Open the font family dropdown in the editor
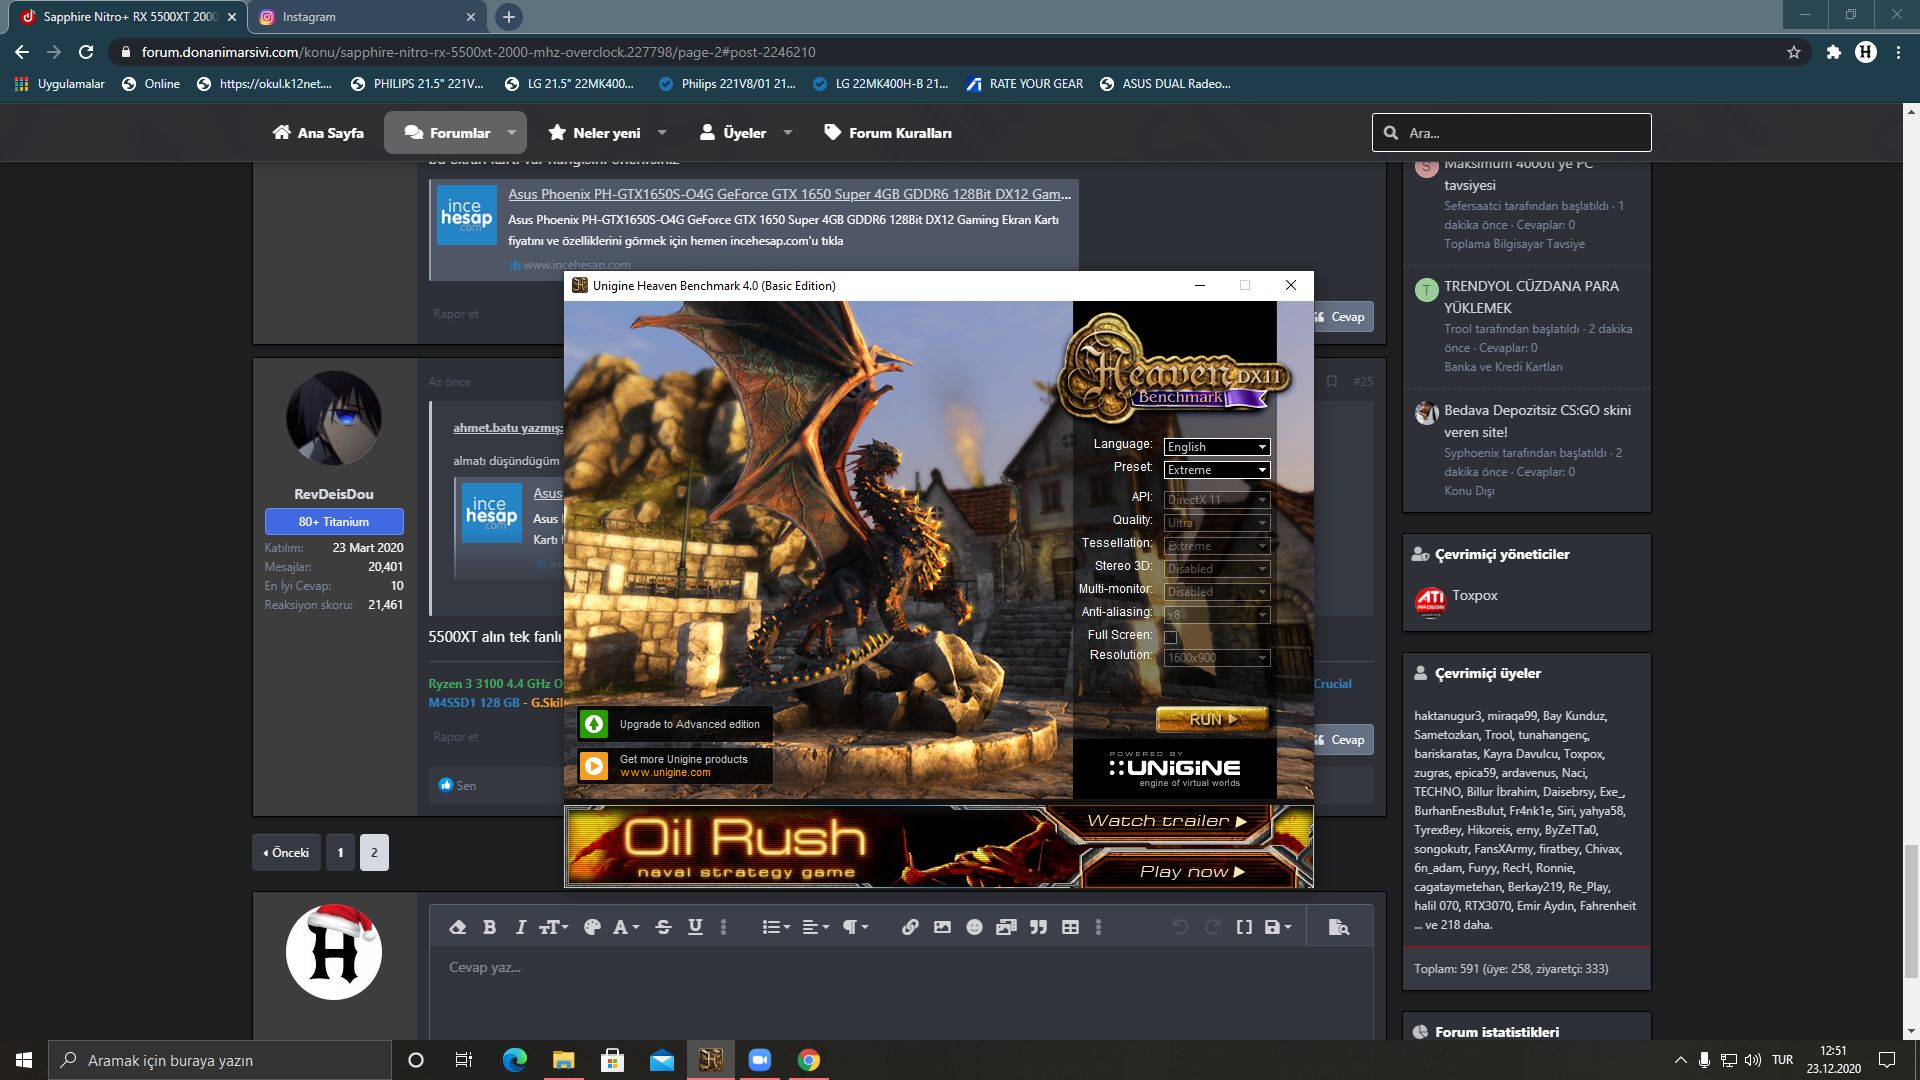Viewport: 1920px width, 1080px height. click(x=625, y=927)
